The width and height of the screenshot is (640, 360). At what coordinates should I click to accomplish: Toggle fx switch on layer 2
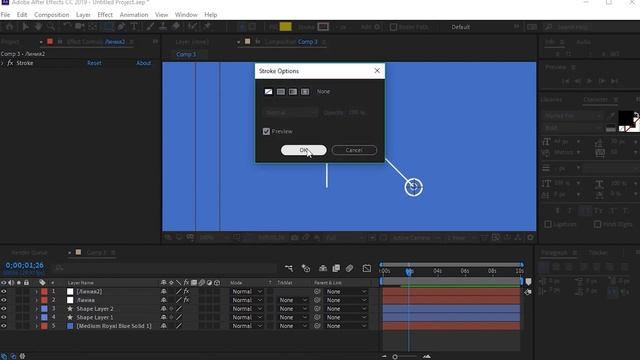pos(187,300)
